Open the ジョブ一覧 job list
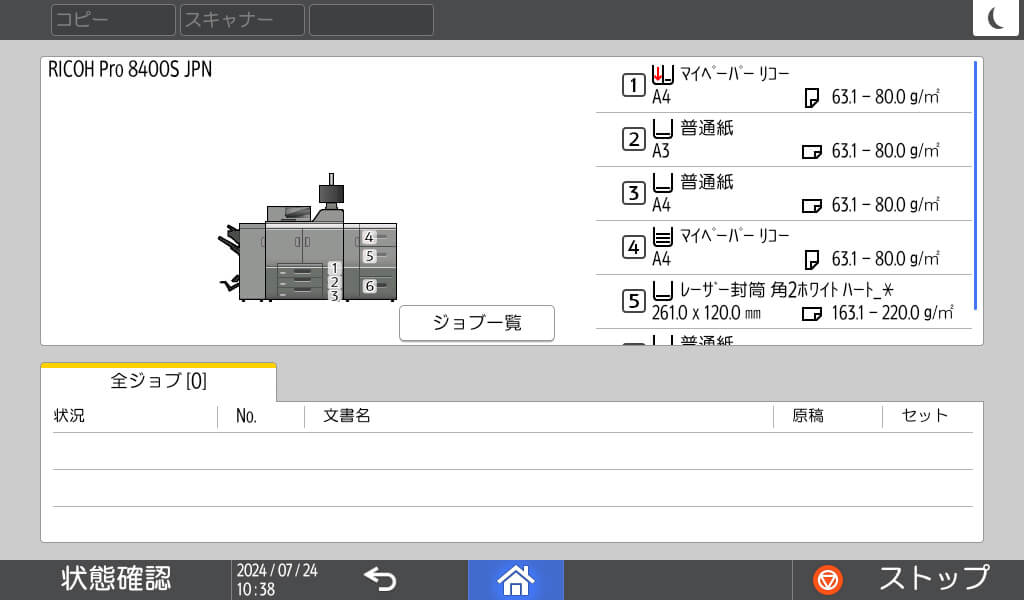Viewport: 1024px width, 600px height. (477, 323)
